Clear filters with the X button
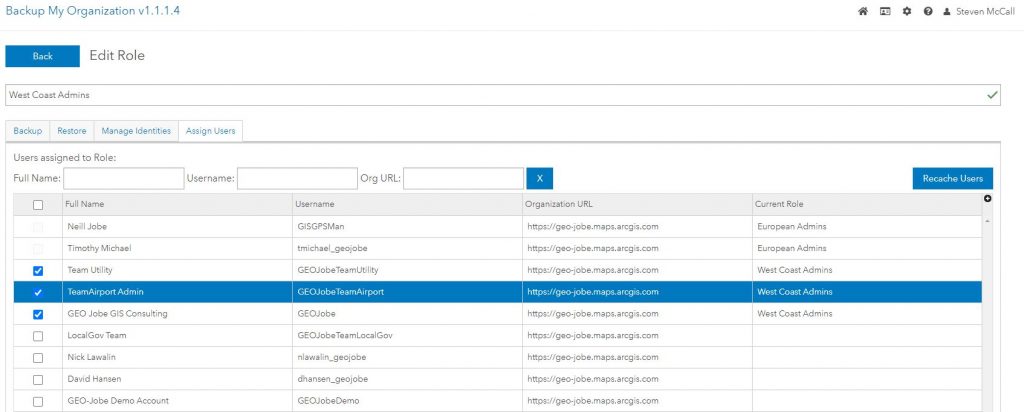This screenshot has height=412, width=1024. click(539, 178)
